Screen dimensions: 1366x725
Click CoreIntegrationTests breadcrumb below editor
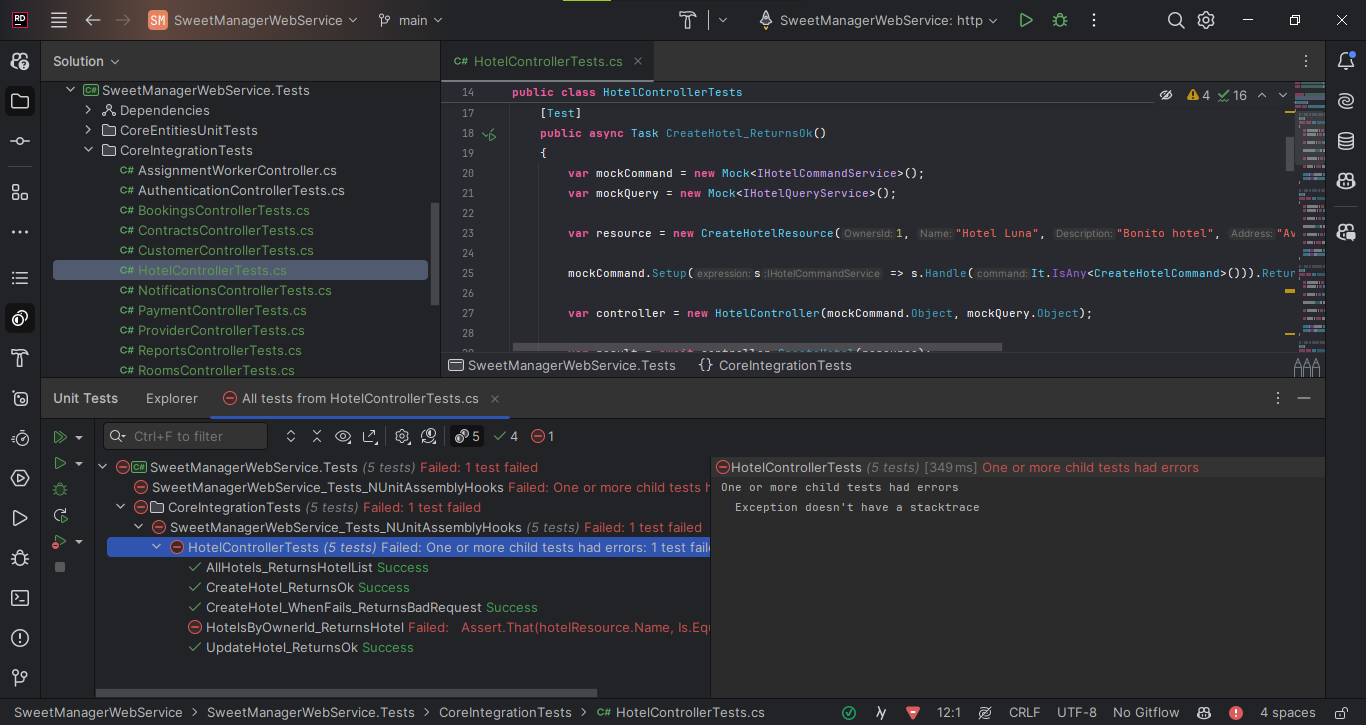(x=775, y=366)
